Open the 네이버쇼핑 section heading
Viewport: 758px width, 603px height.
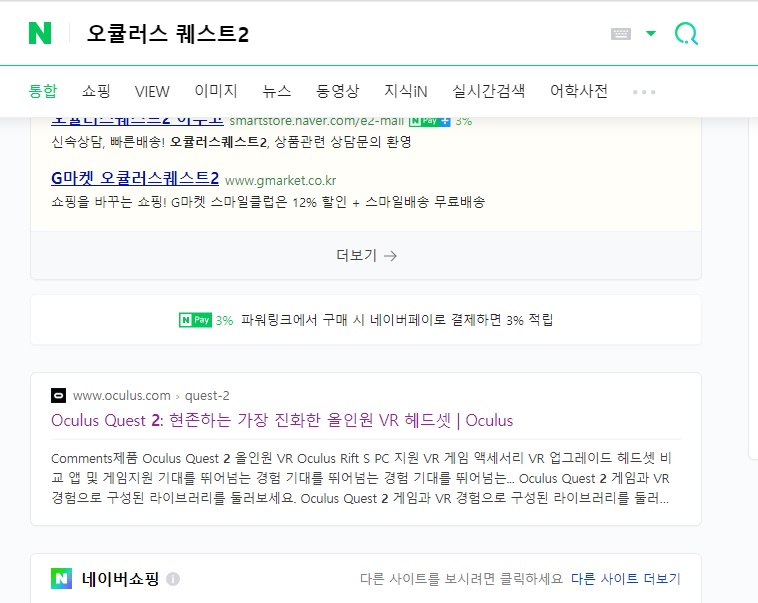(120, 579)
